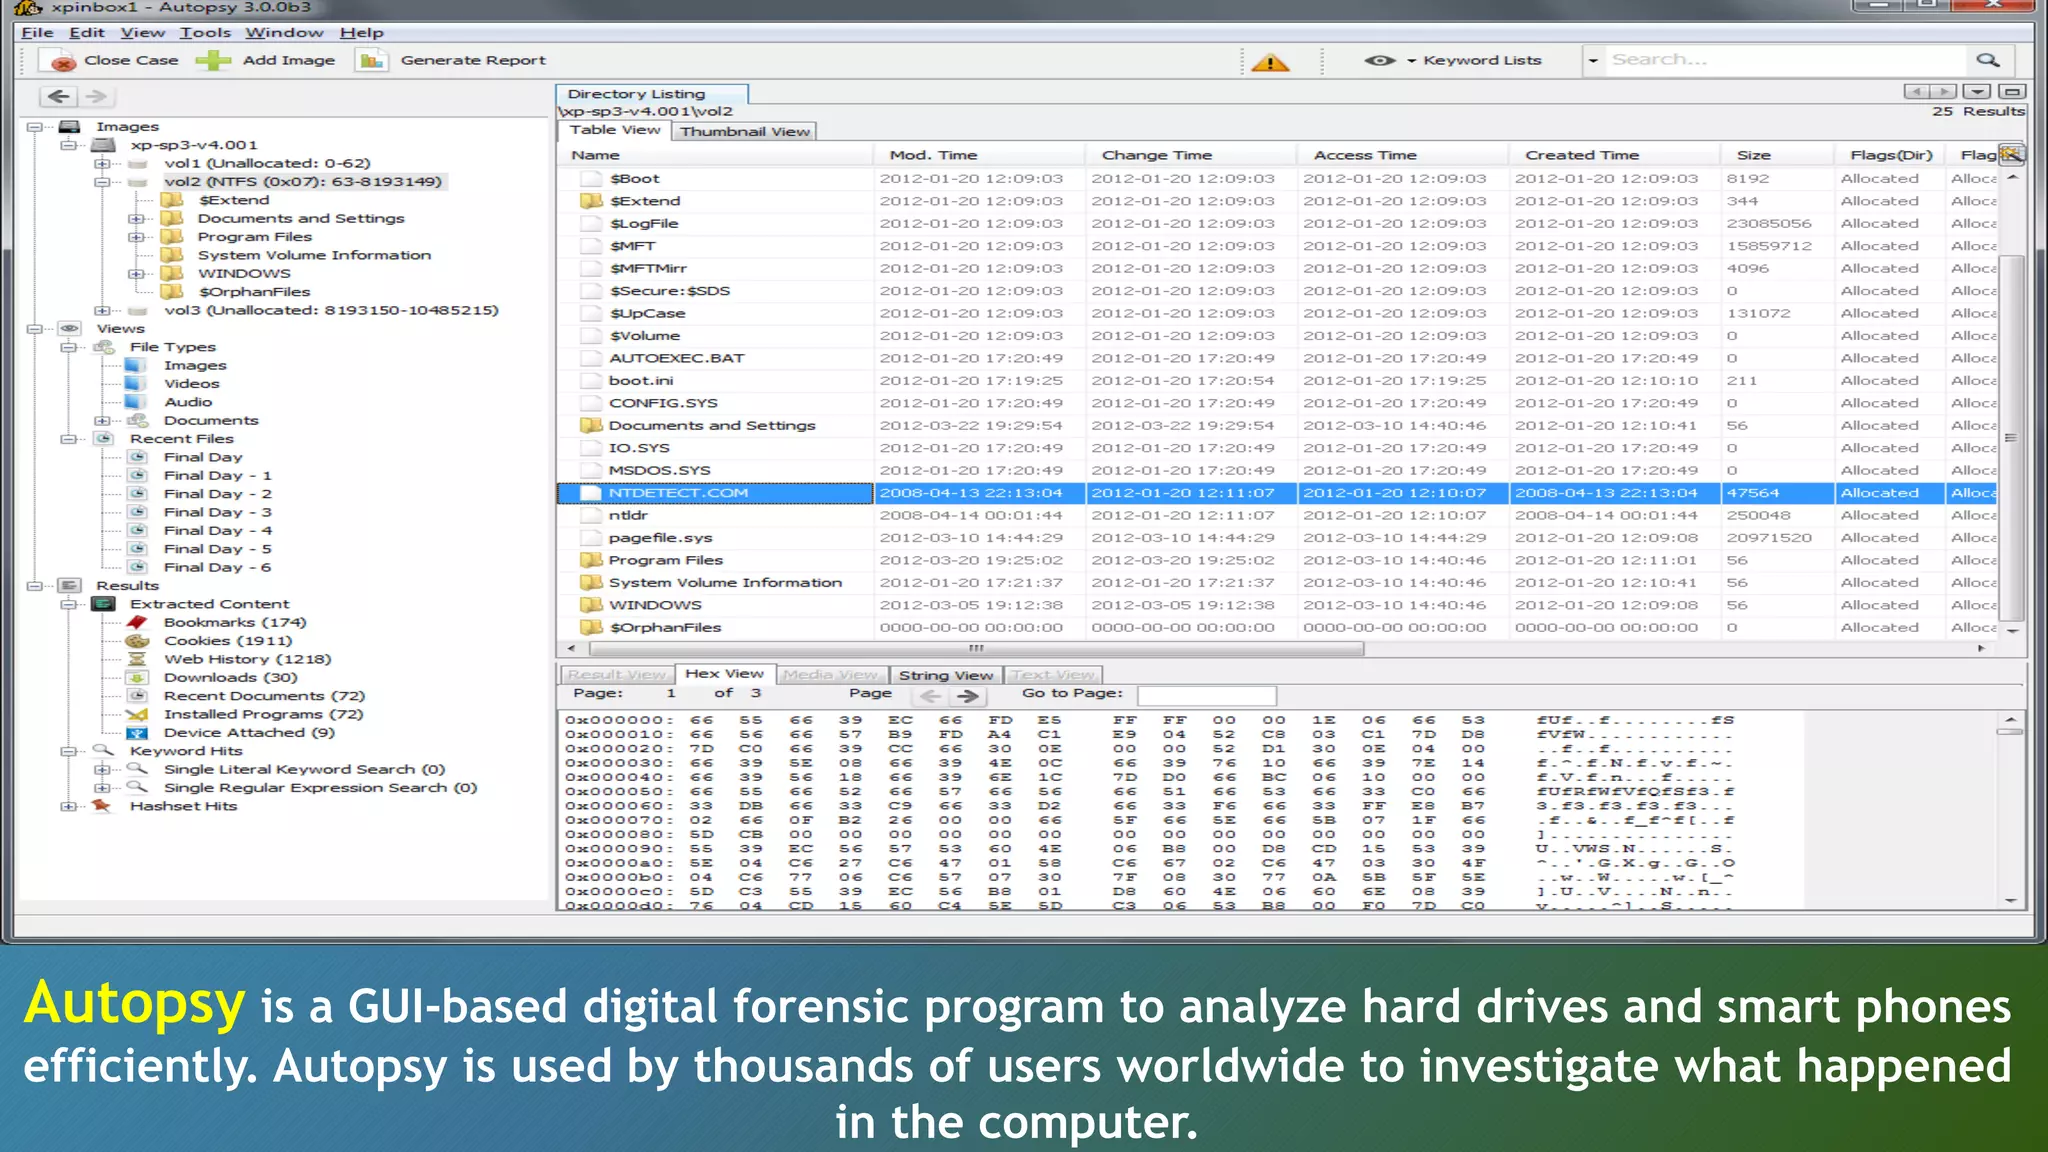The height and width of the screenshot is (1152, 2048).
Task: Click the yellow warning triangle icon
Action: coord(1270,62)
